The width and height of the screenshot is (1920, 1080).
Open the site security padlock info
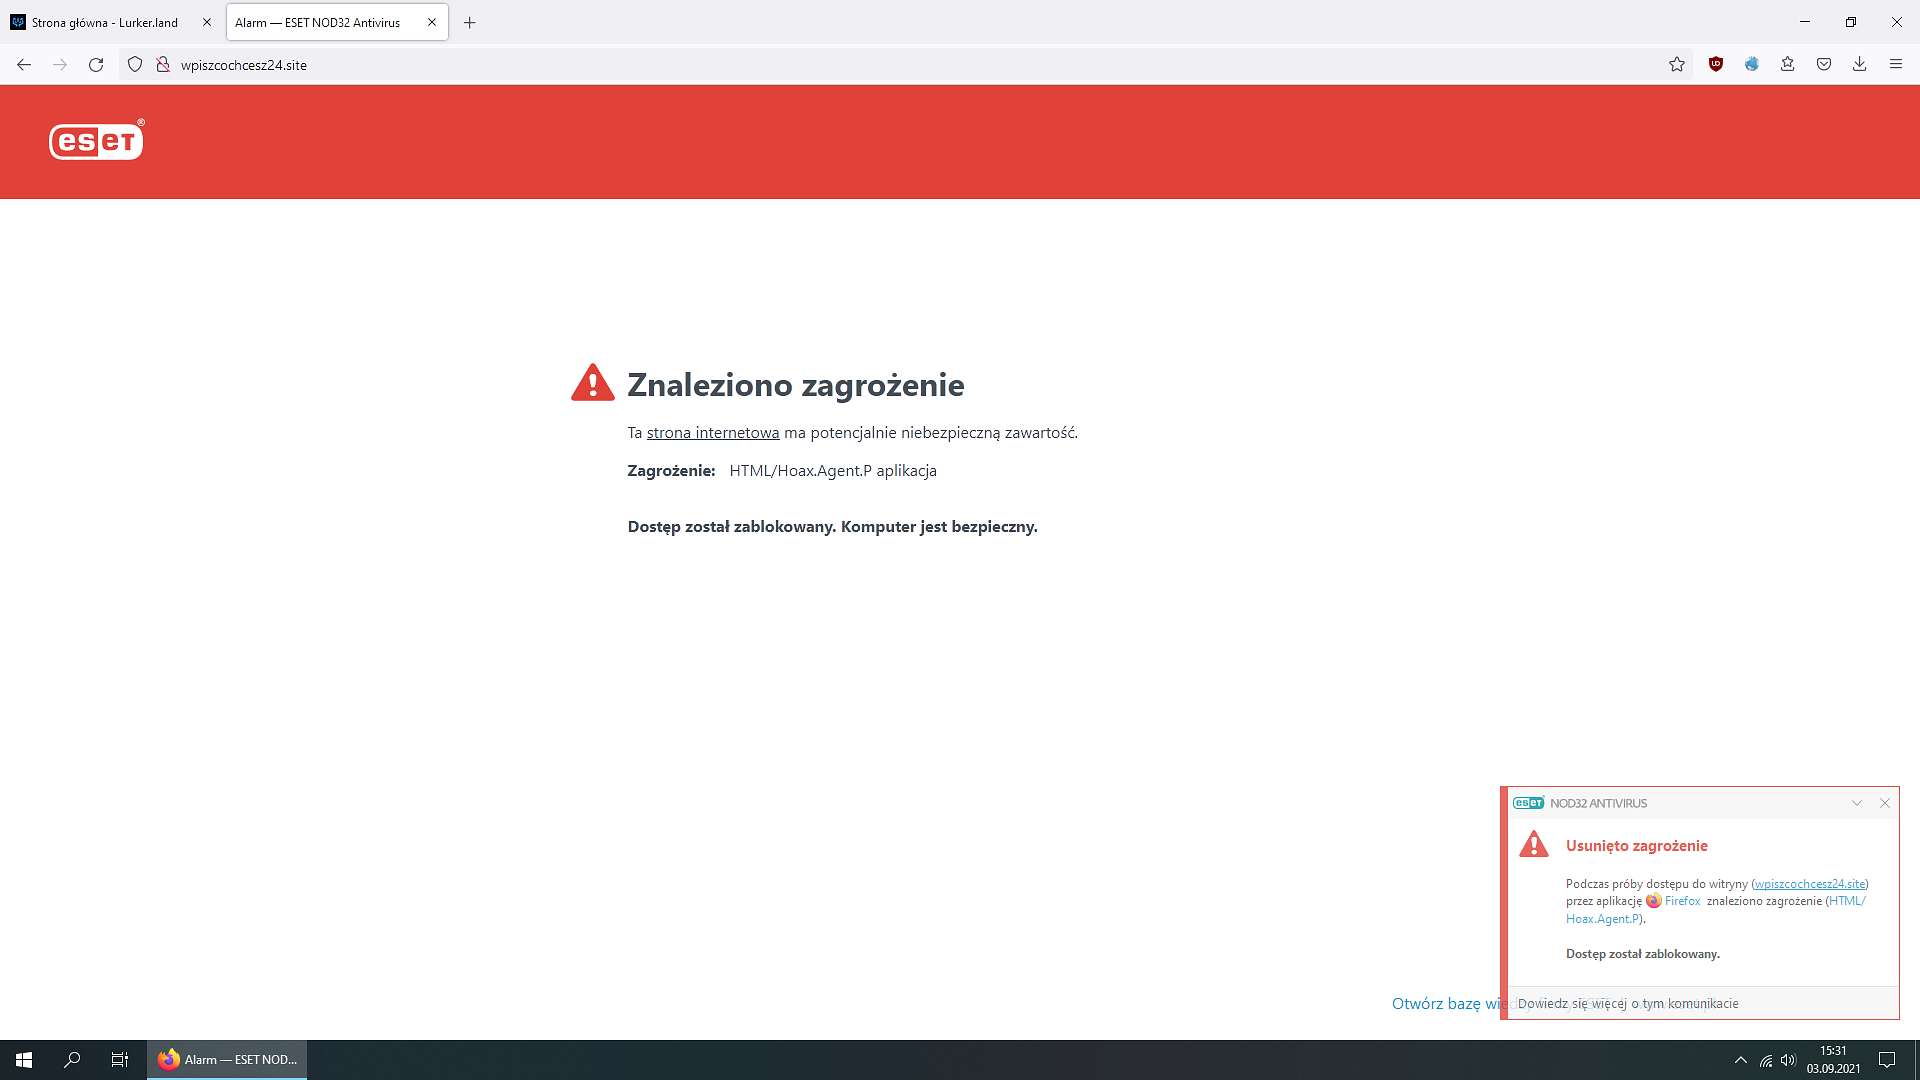click(x=163, y=65)
